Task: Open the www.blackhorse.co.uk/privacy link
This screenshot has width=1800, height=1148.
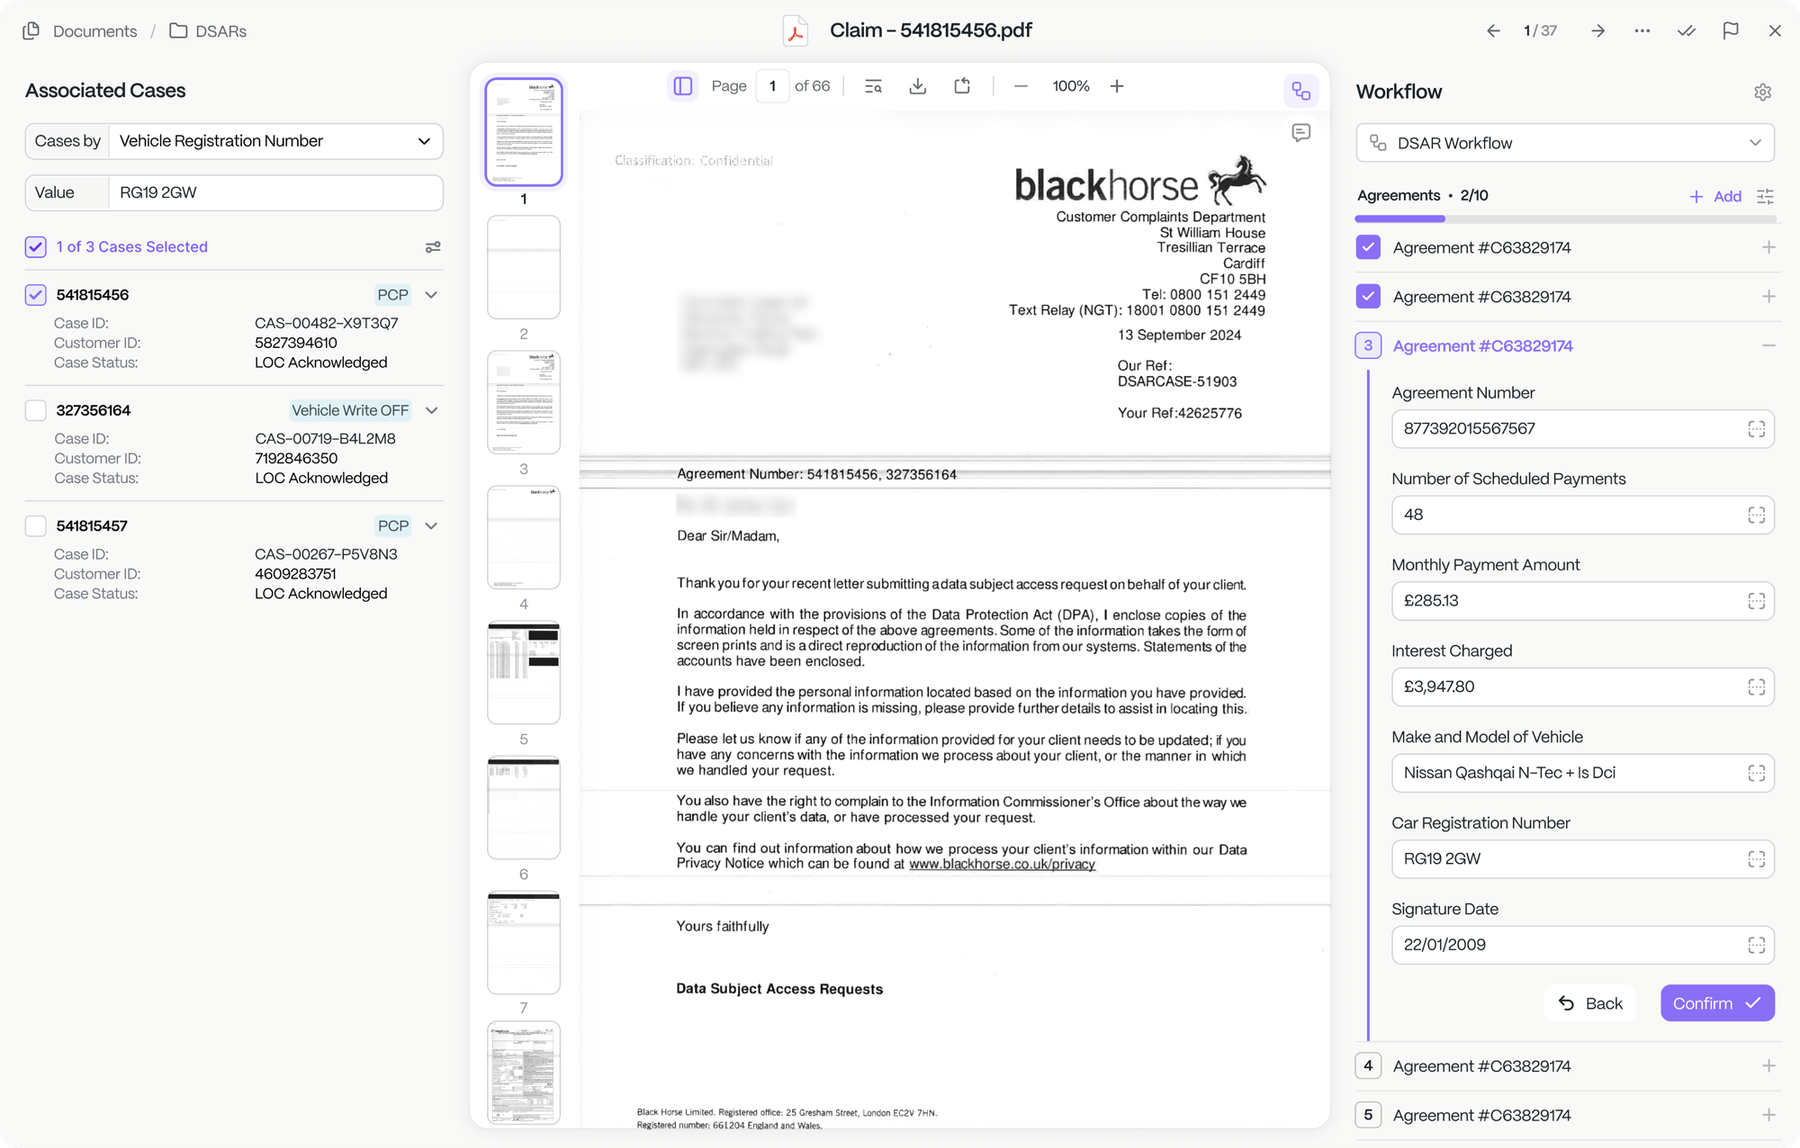Action: coord(1002,865)
